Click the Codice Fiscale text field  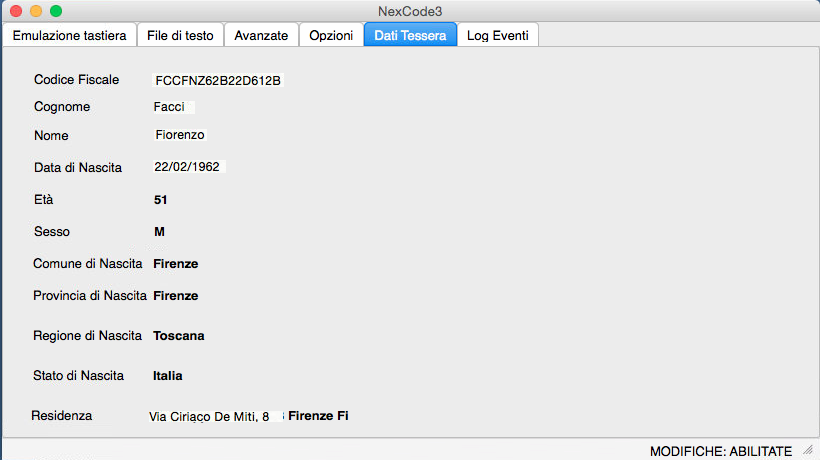click(x=218, y=80)
